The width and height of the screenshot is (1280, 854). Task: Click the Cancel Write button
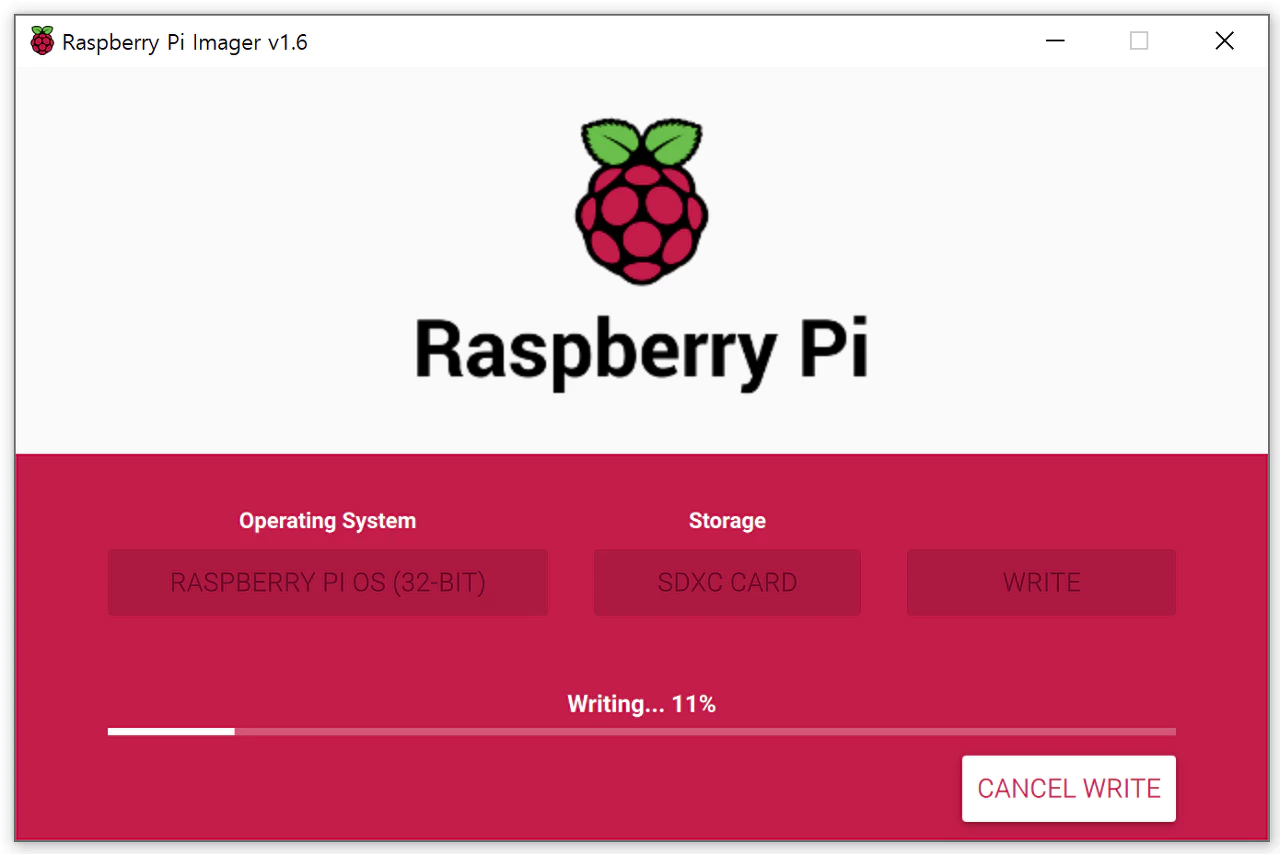(1068, 789)
